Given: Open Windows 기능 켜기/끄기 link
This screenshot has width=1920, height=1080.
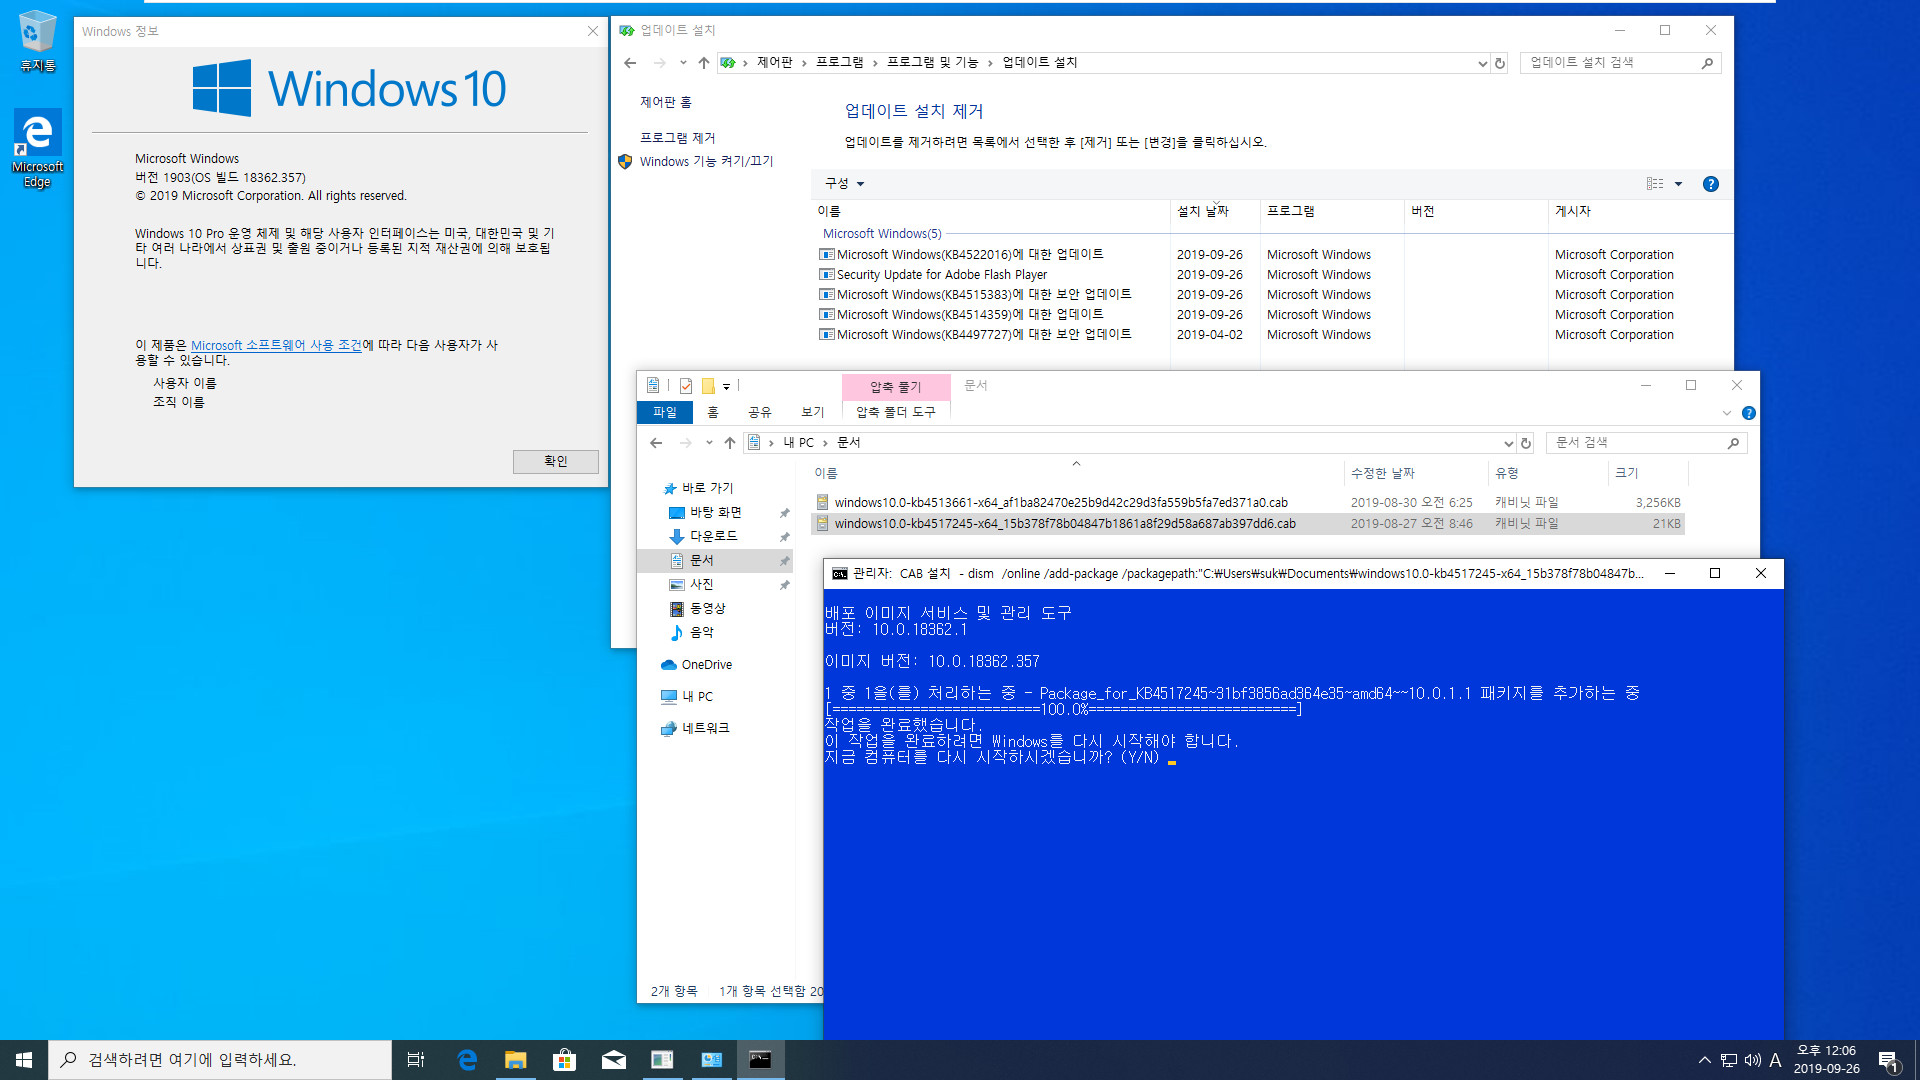Looking at the screenshot, I should pos(706,161).
